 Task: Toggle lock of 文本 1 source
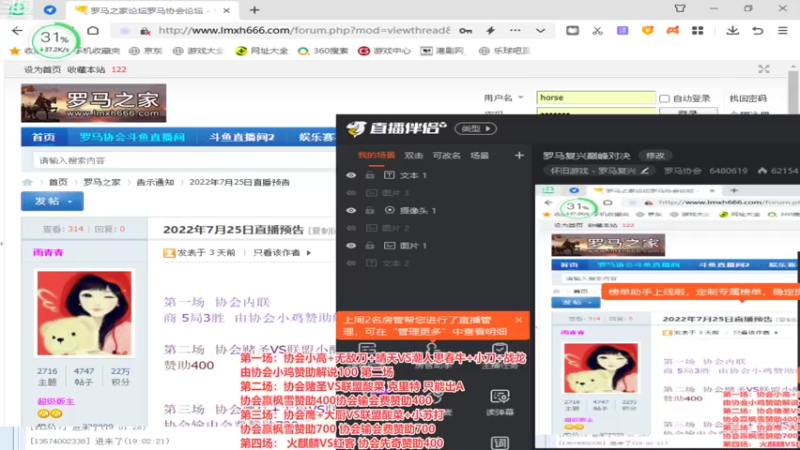370,175
